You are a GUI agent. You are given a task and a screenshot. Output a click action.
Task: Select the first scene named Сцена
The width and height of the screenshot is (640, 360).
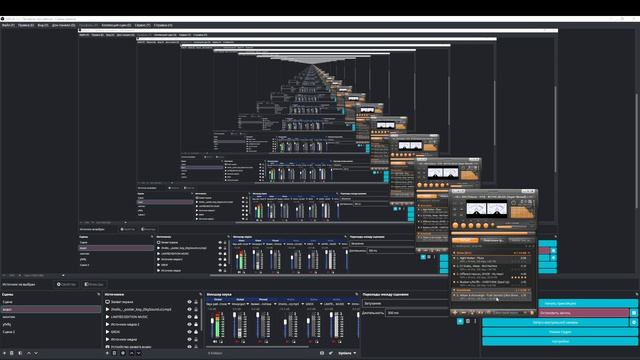[51, 302]
